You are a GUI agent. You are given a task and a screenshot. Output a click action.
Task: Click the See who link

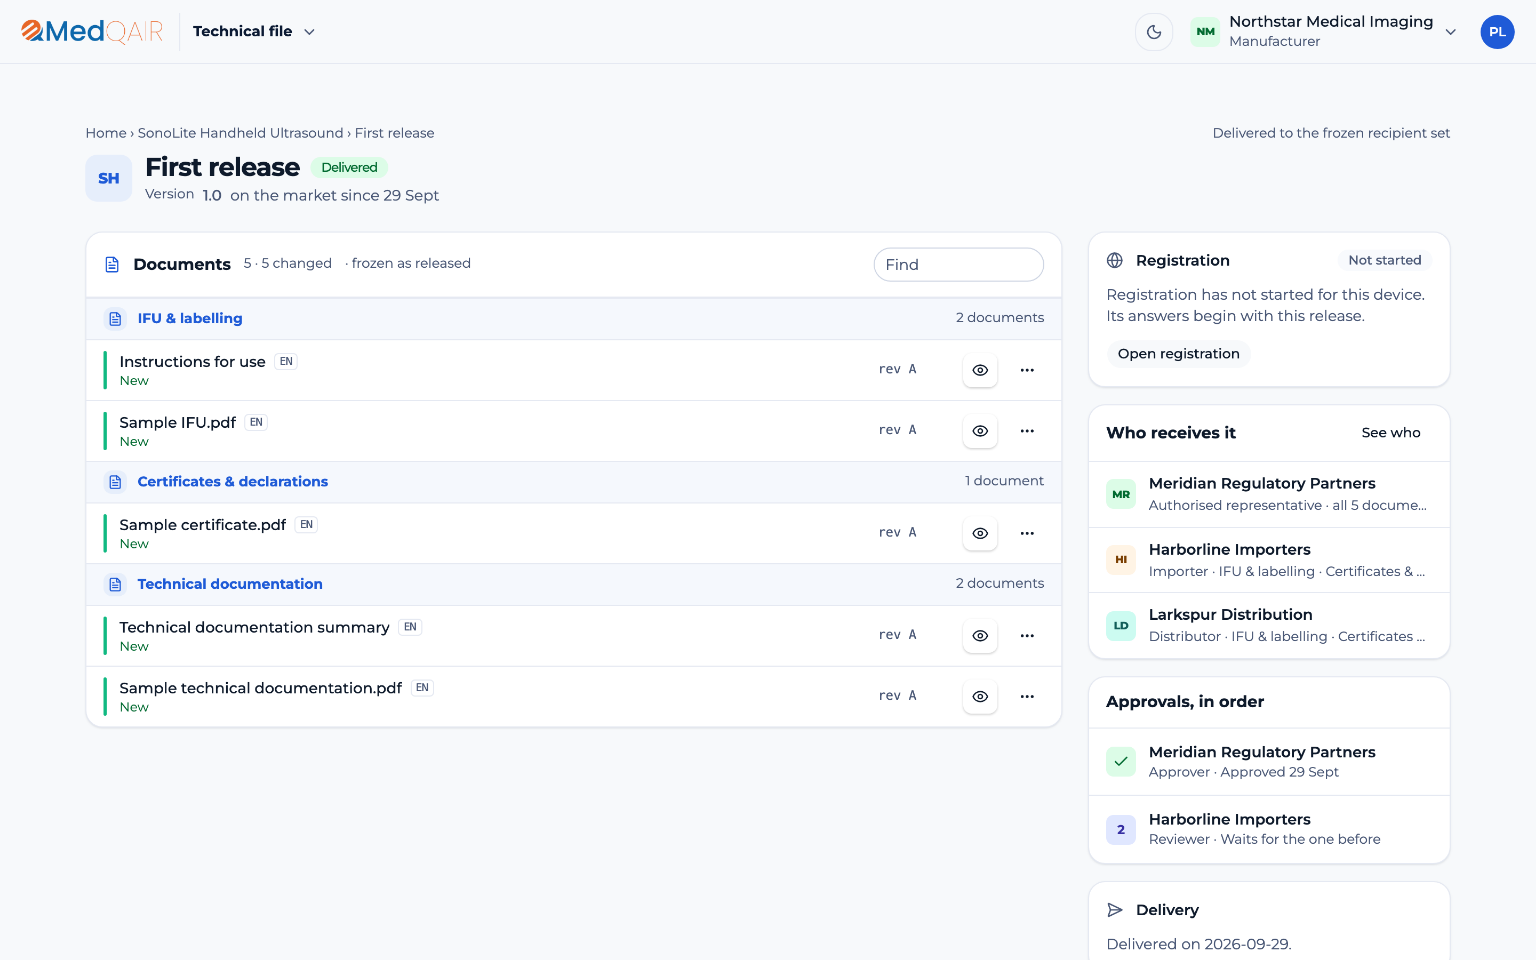(1391, 433)
